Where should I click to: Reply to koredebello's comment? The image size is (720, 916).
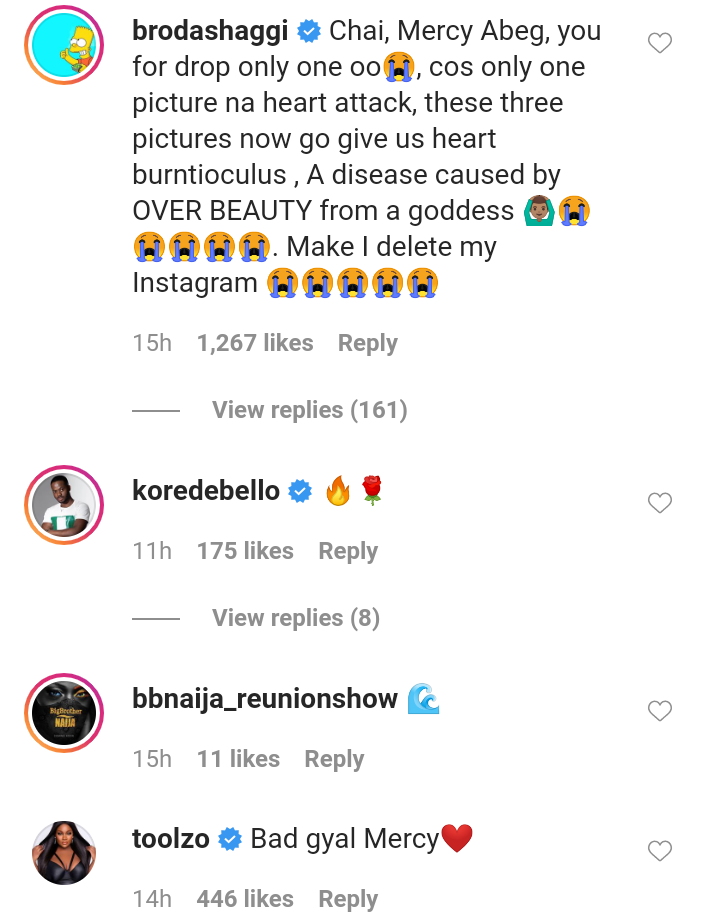pos(348,551)
